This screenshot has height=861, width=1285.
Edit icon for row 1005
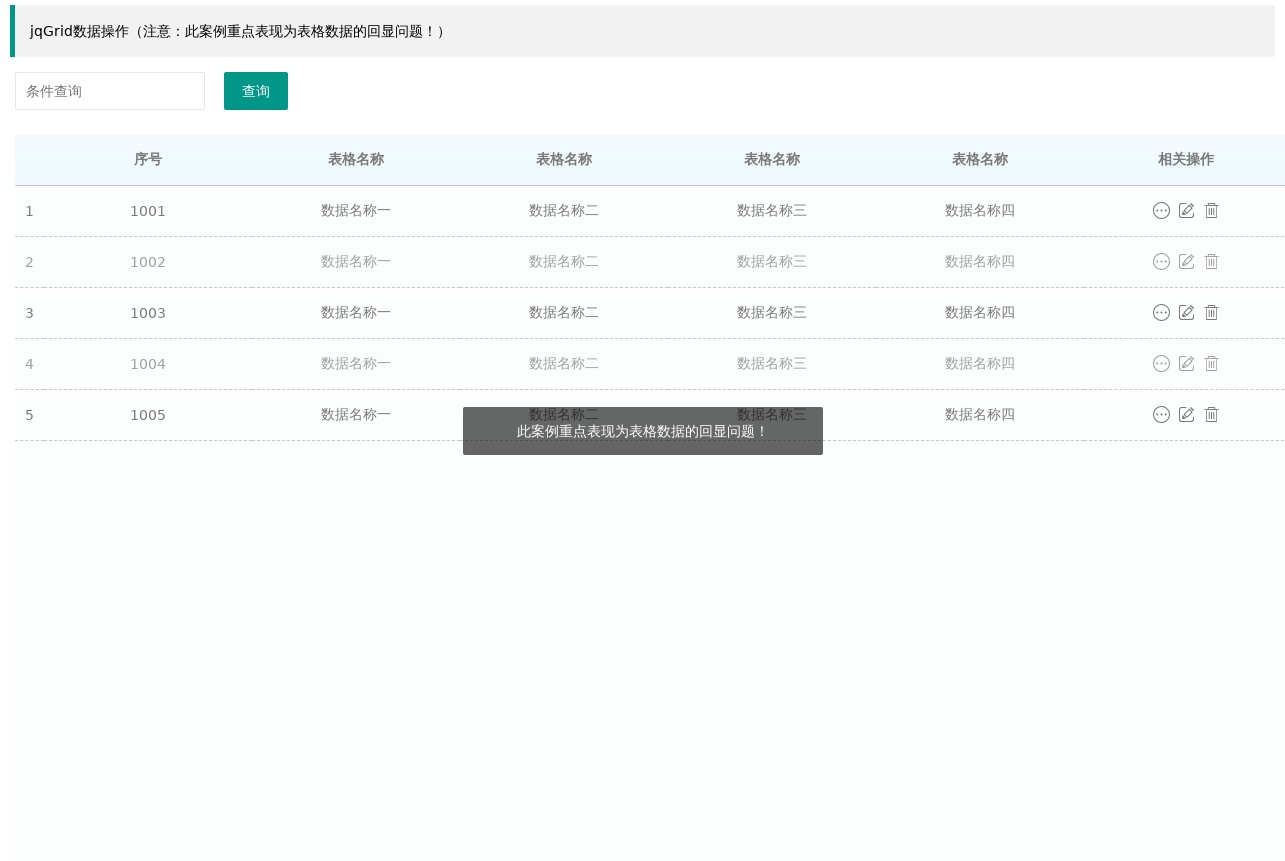pos(1187,415)
